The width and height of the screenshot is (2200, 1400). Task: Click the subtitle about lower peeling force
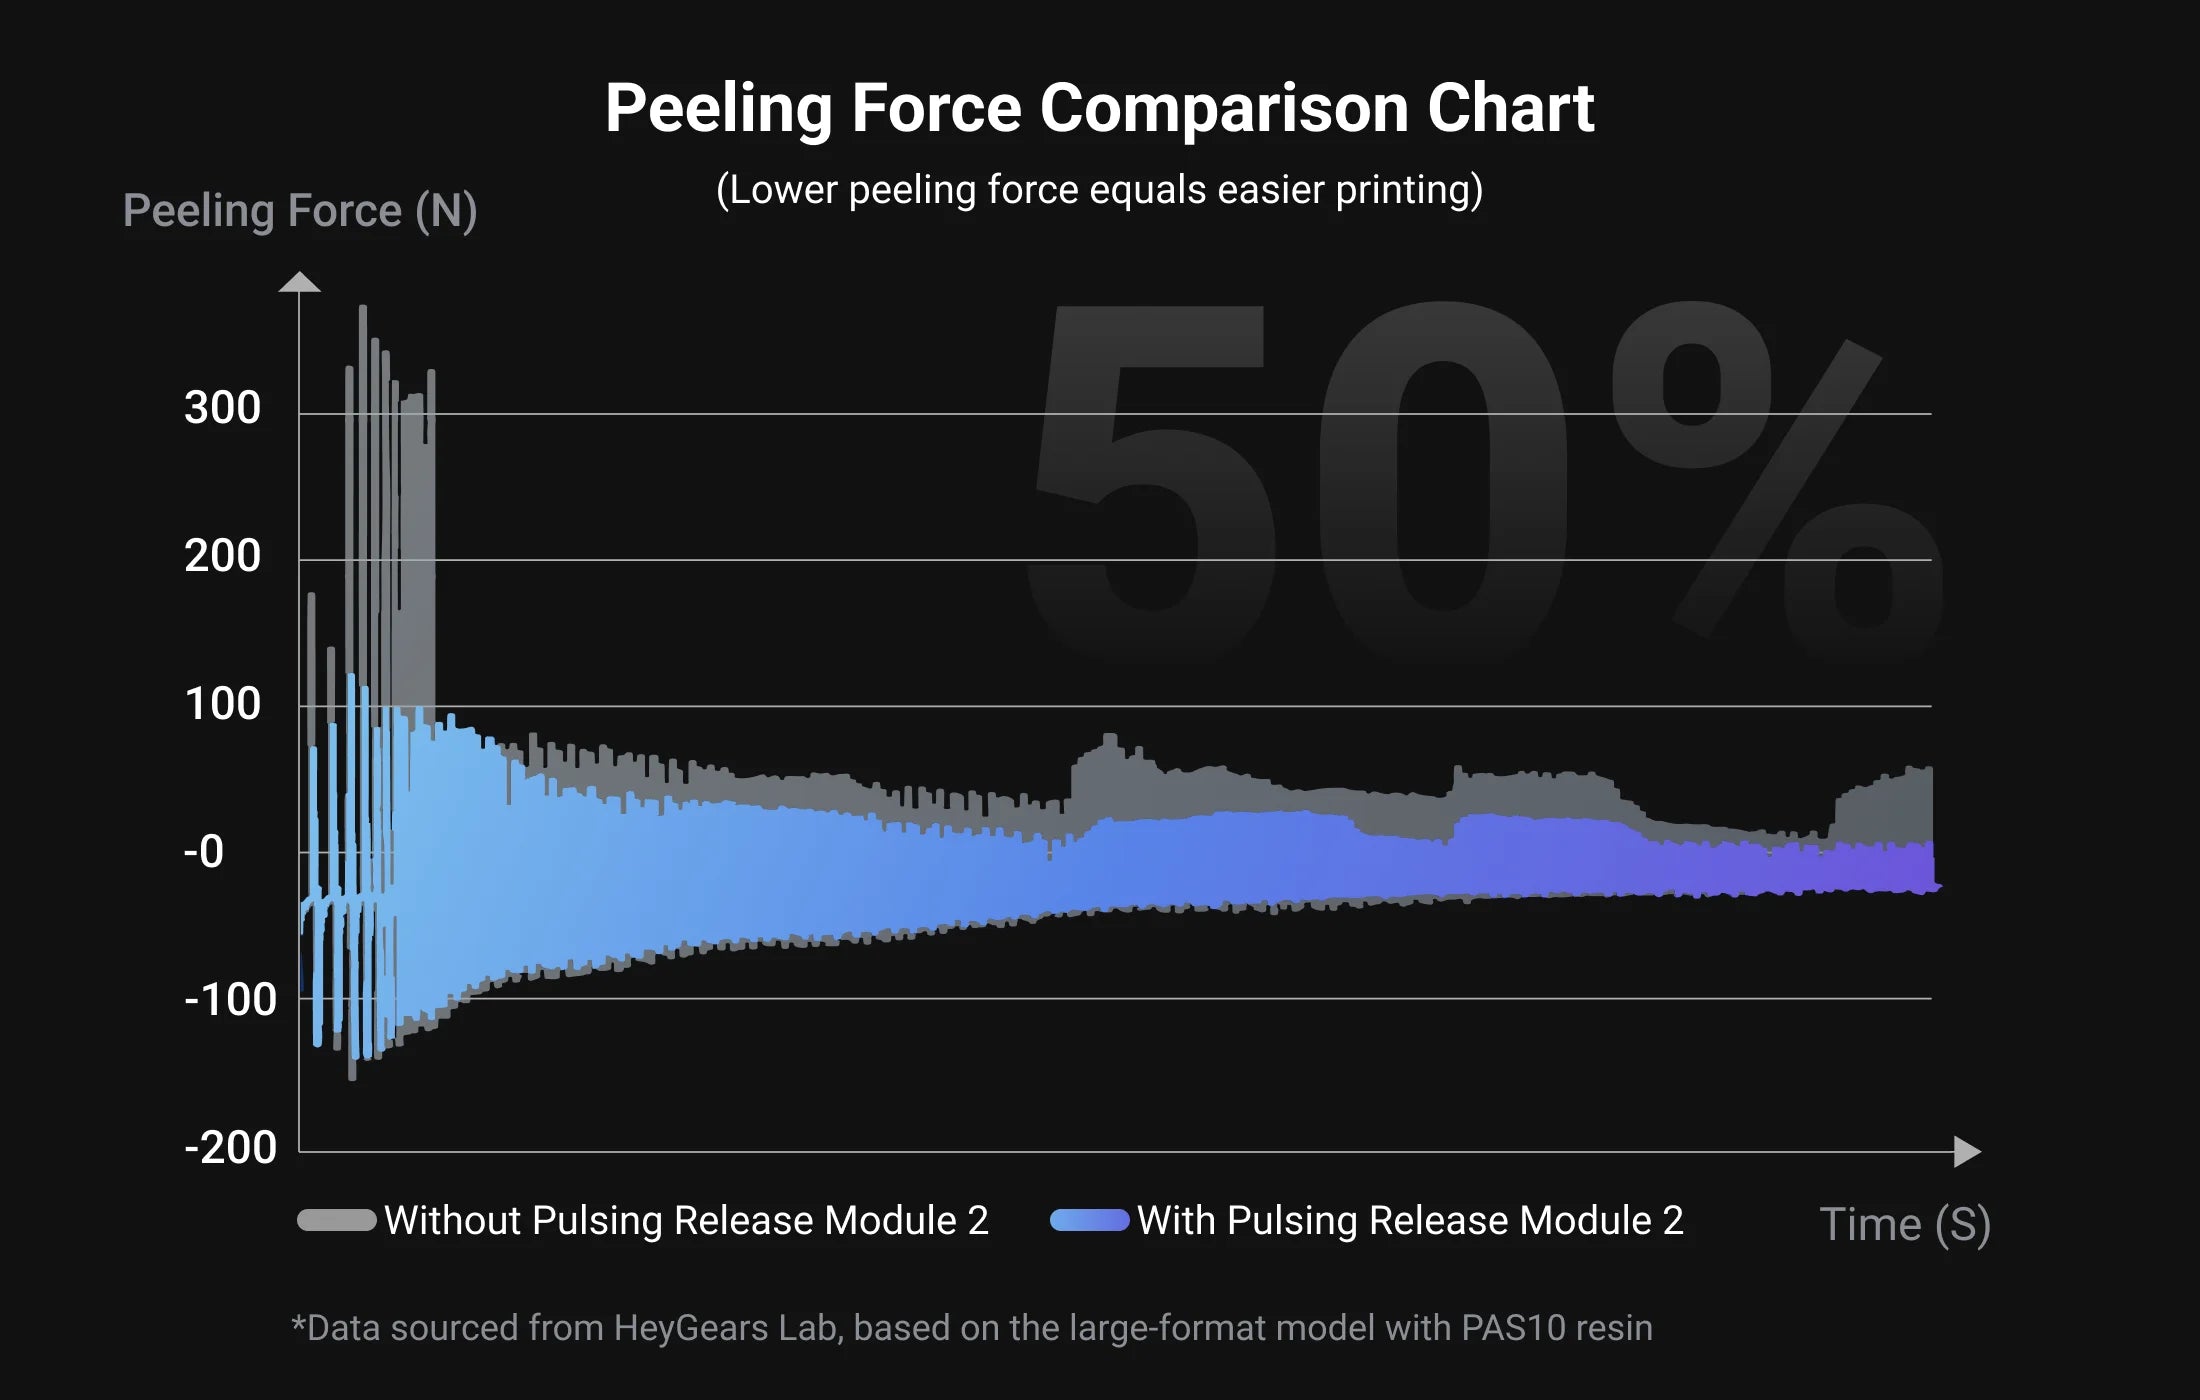(x=1099, y=190)
